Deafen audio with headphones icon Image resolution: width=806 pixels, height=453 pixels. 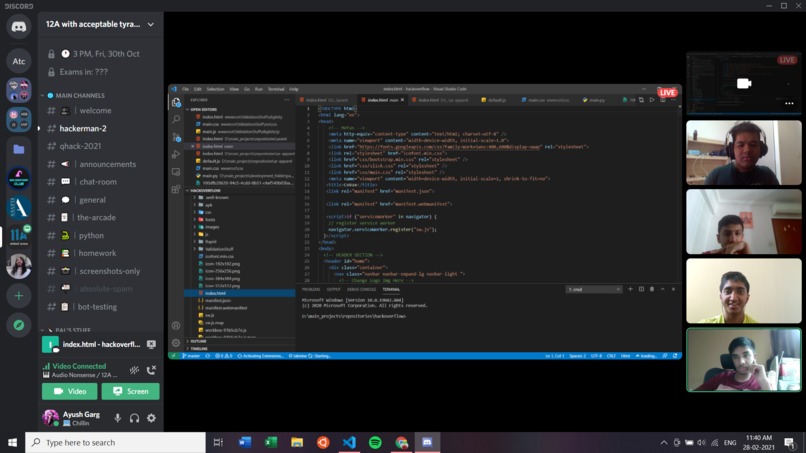tap(134, 418)
